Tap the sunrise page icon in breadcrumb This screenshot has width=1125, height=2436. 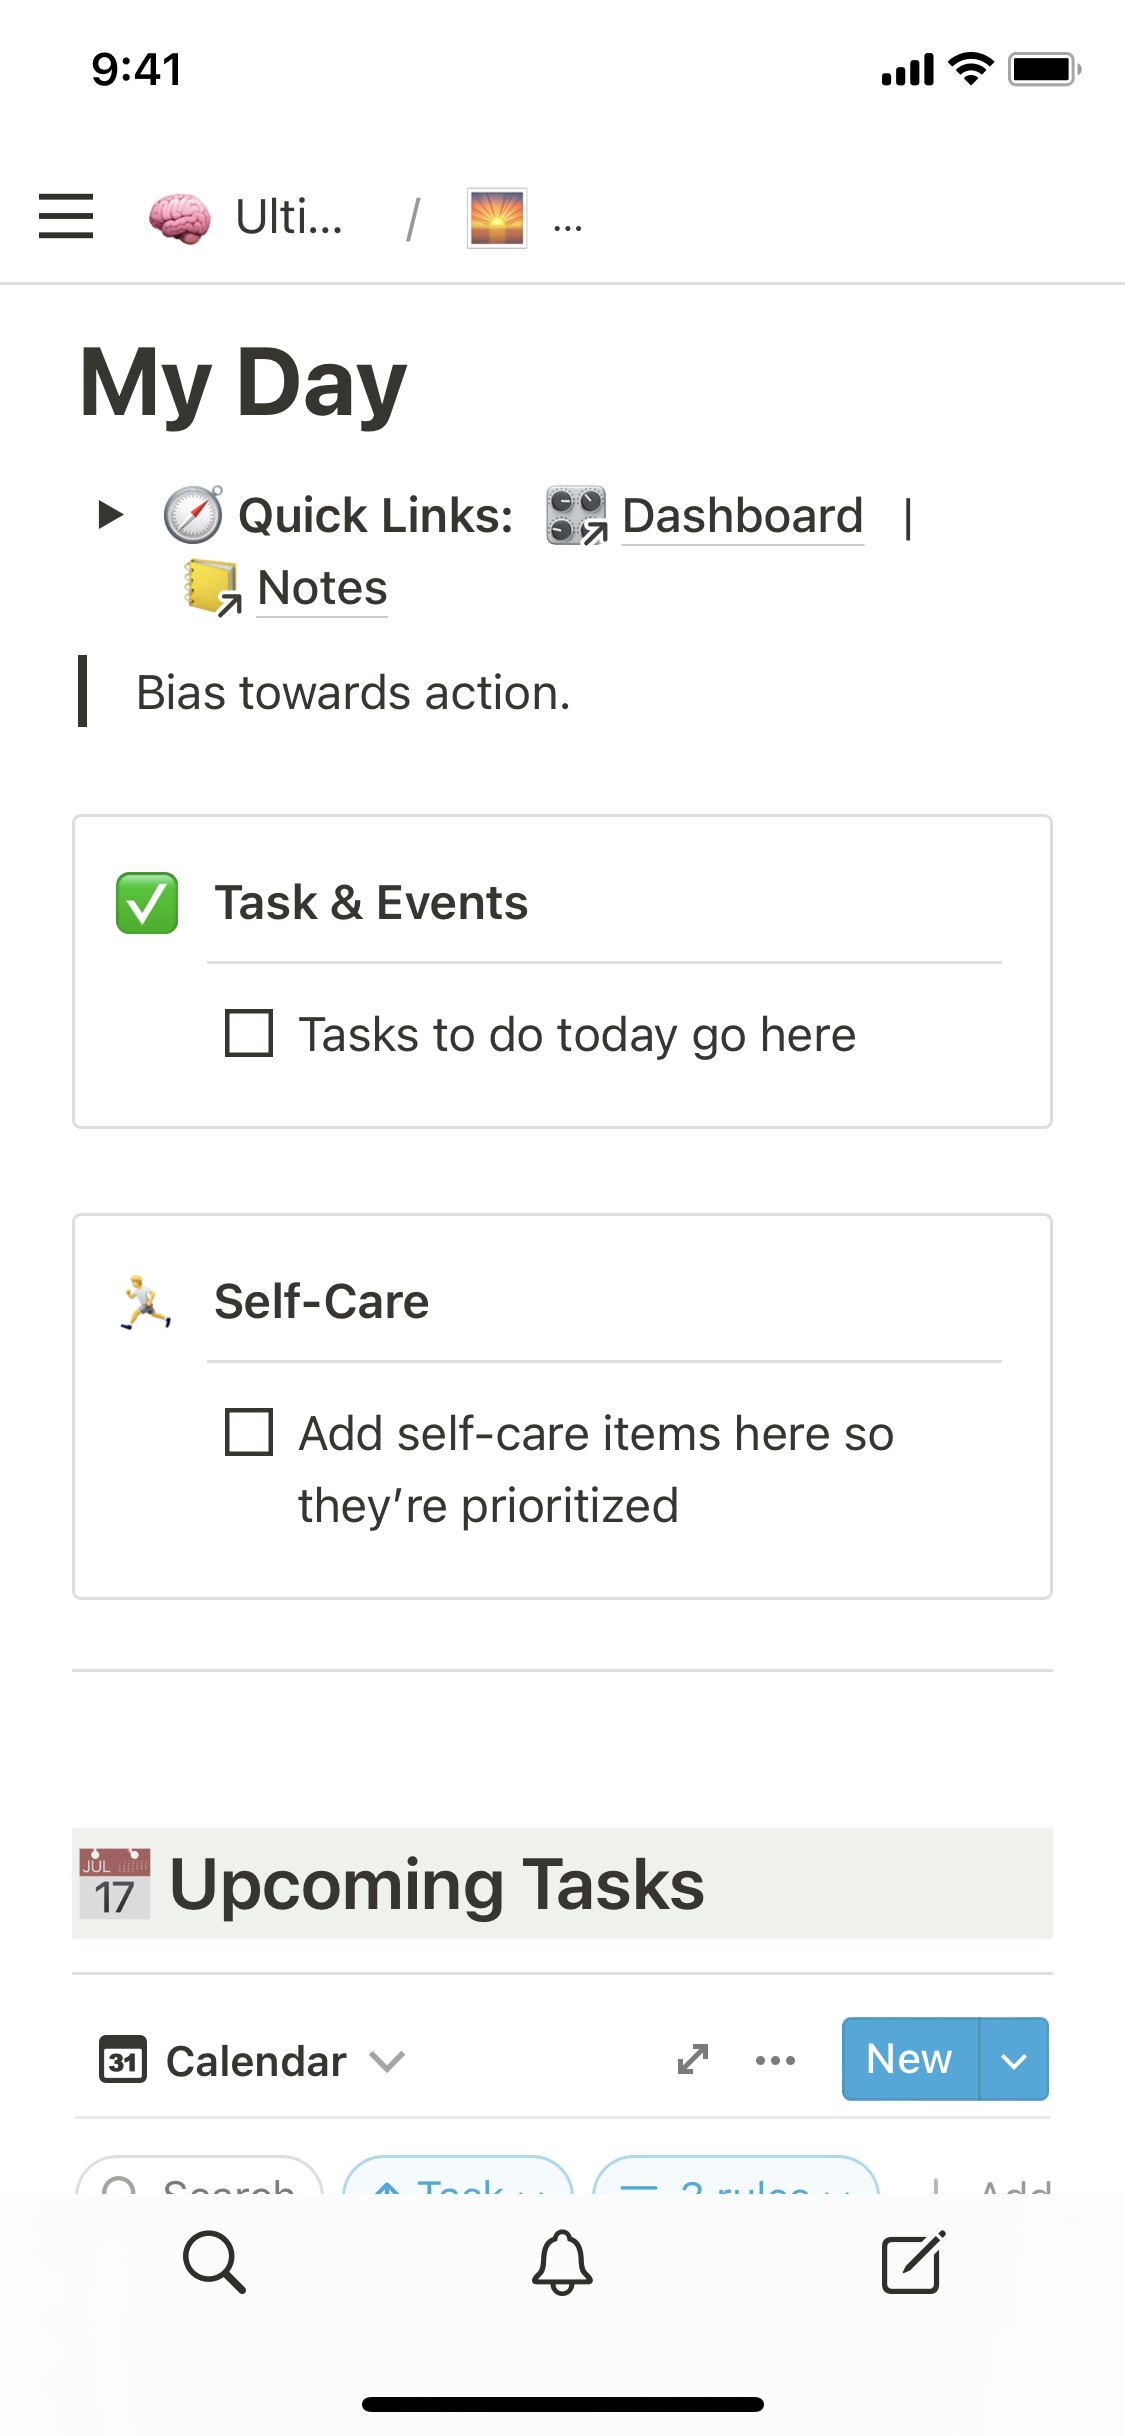(x=497, y=218)
